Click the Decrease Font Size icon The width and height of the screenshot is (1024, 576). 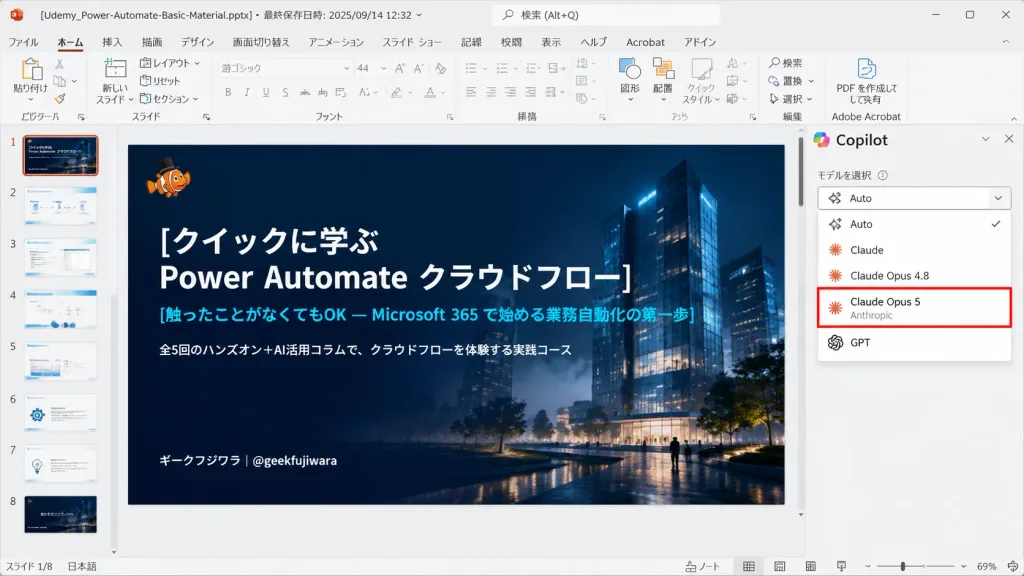coord(419,68)
